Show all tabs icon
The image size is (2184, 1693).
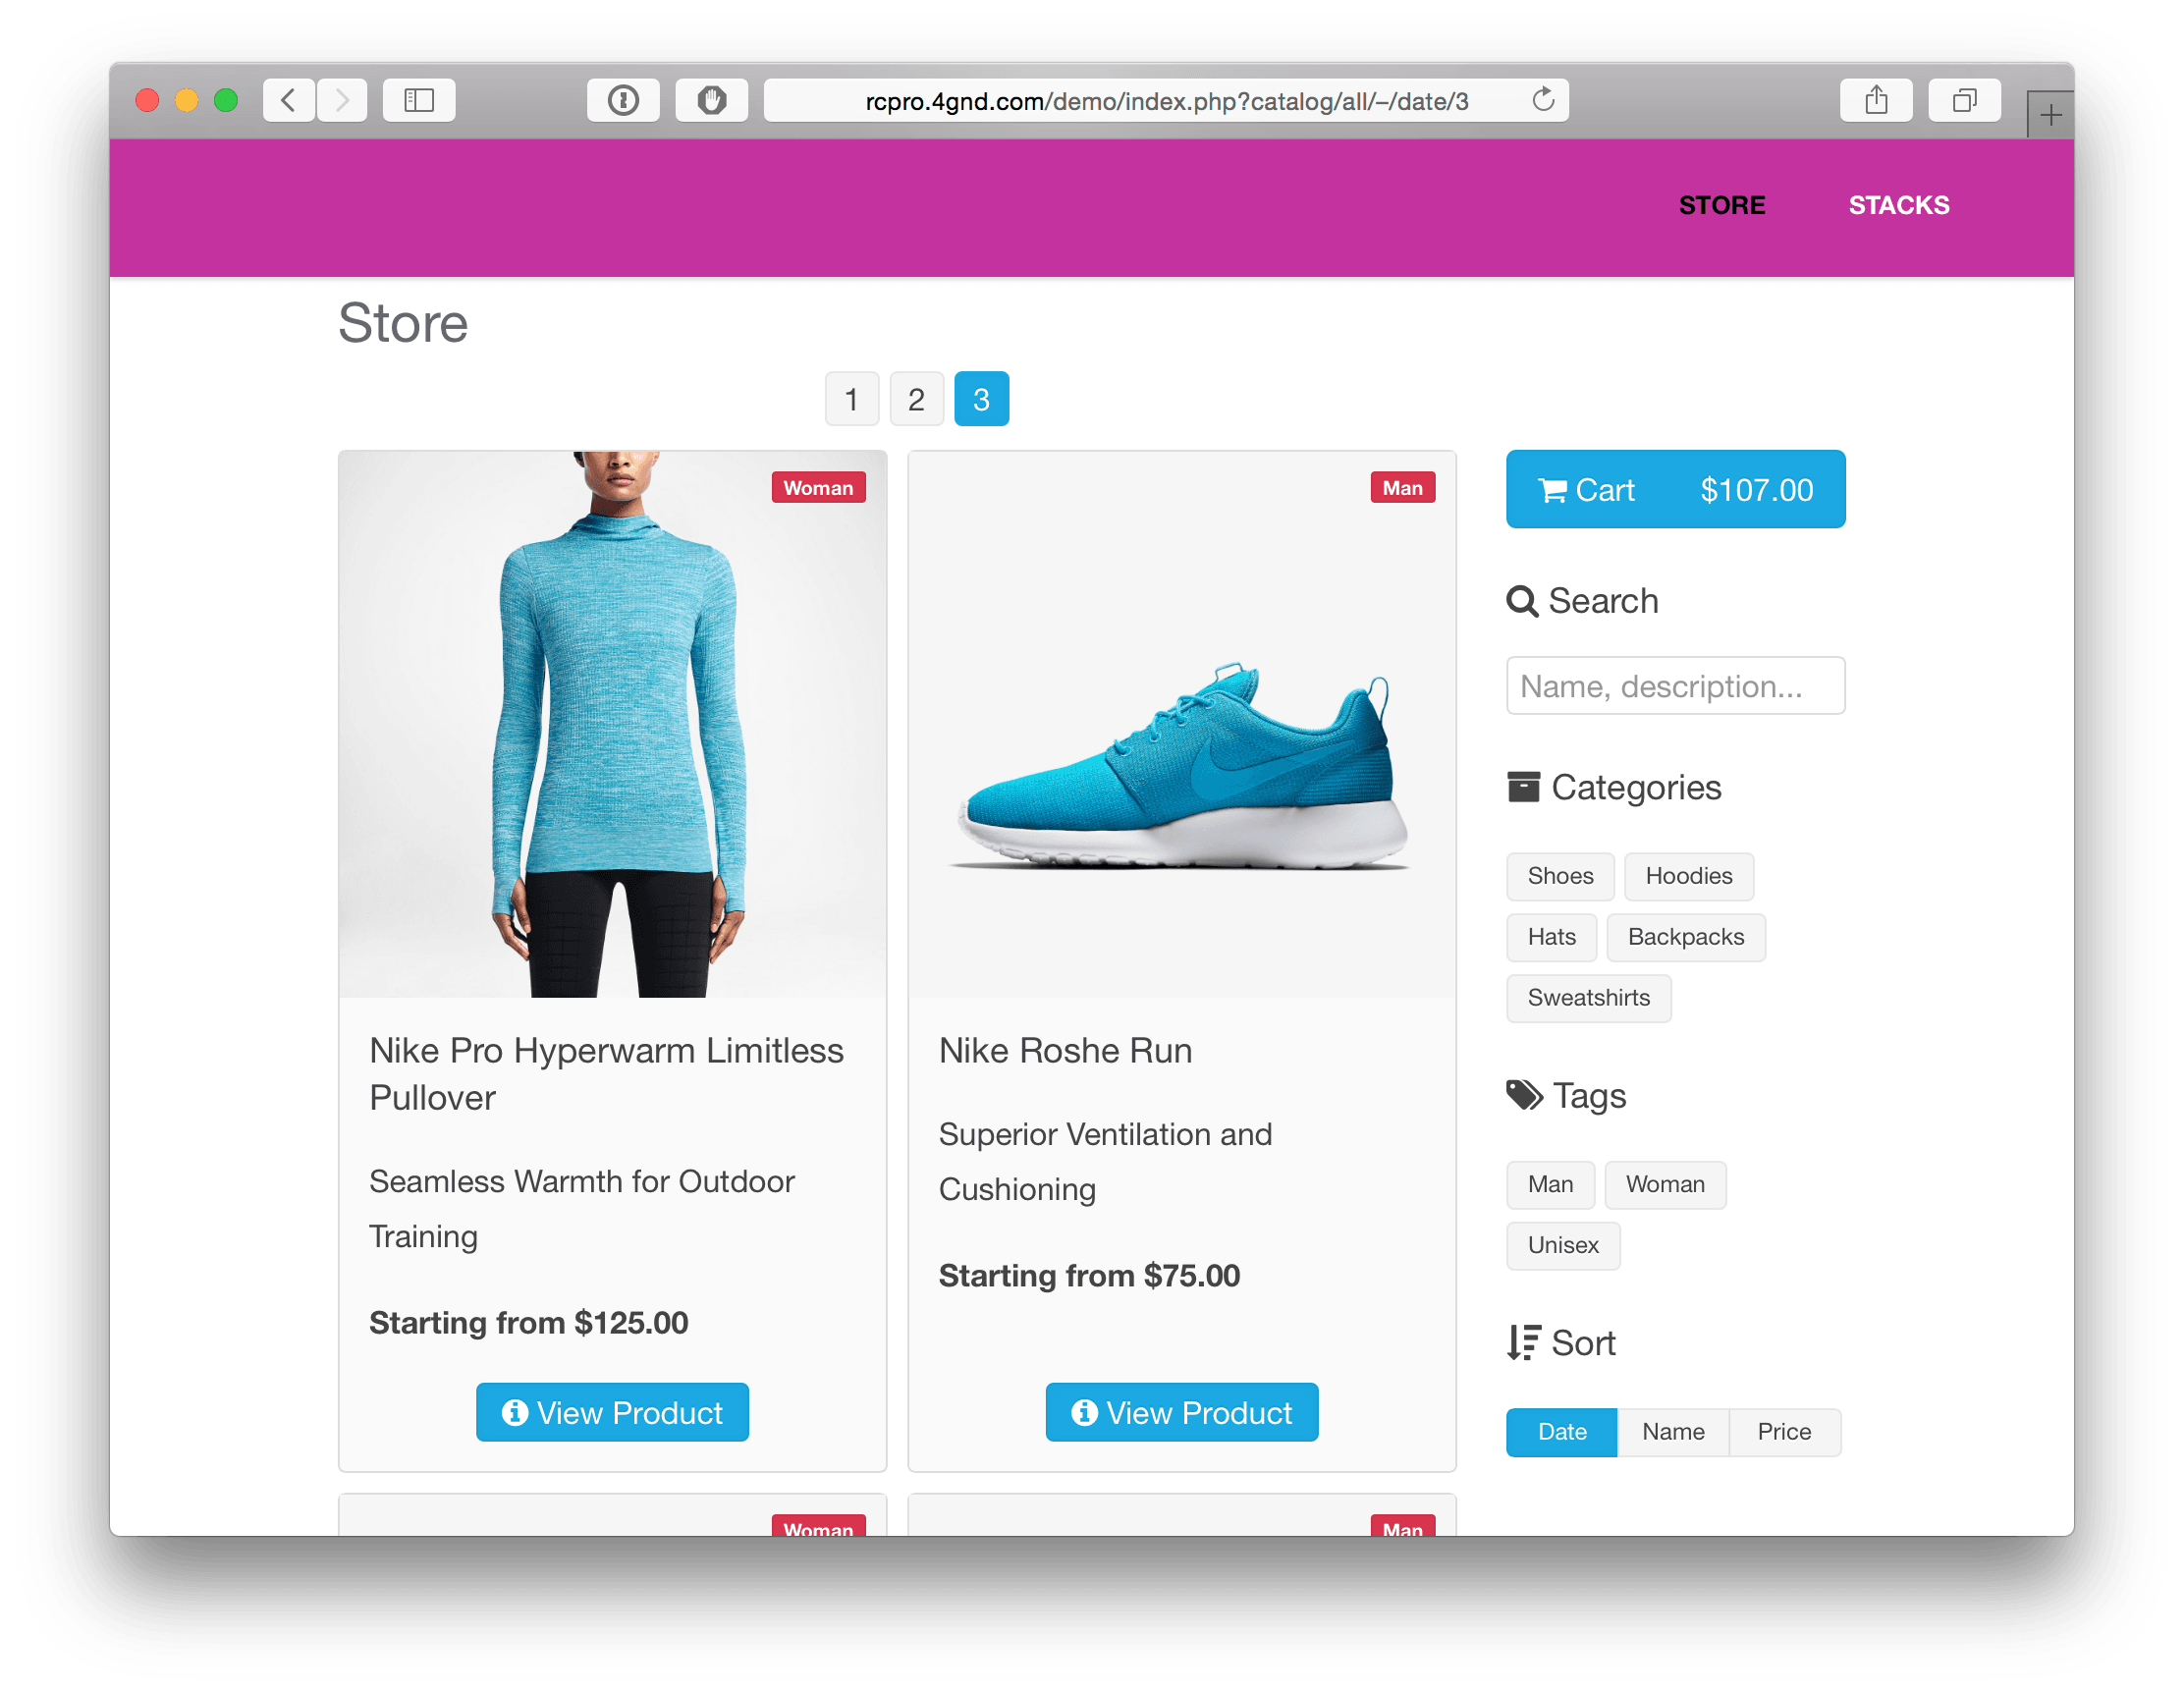pos(1964,100)
